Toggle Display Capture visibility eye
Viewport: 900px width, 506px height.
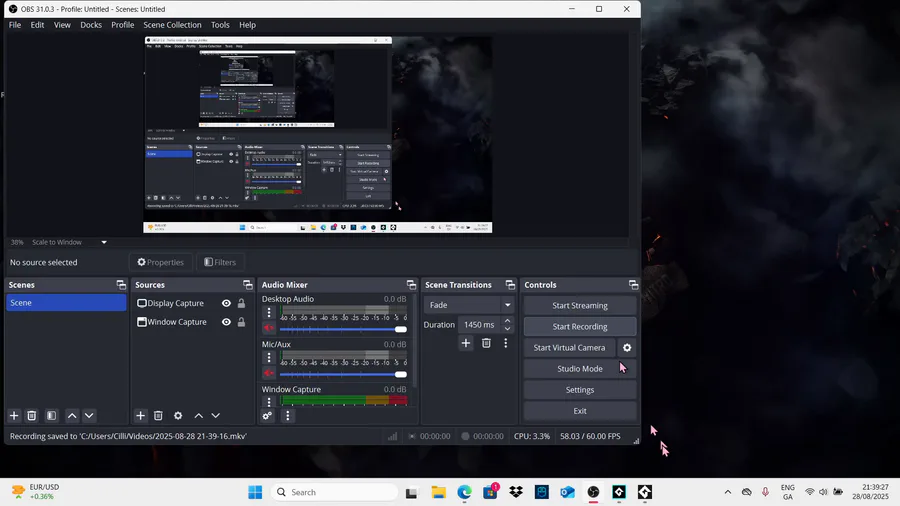point(226,303)
